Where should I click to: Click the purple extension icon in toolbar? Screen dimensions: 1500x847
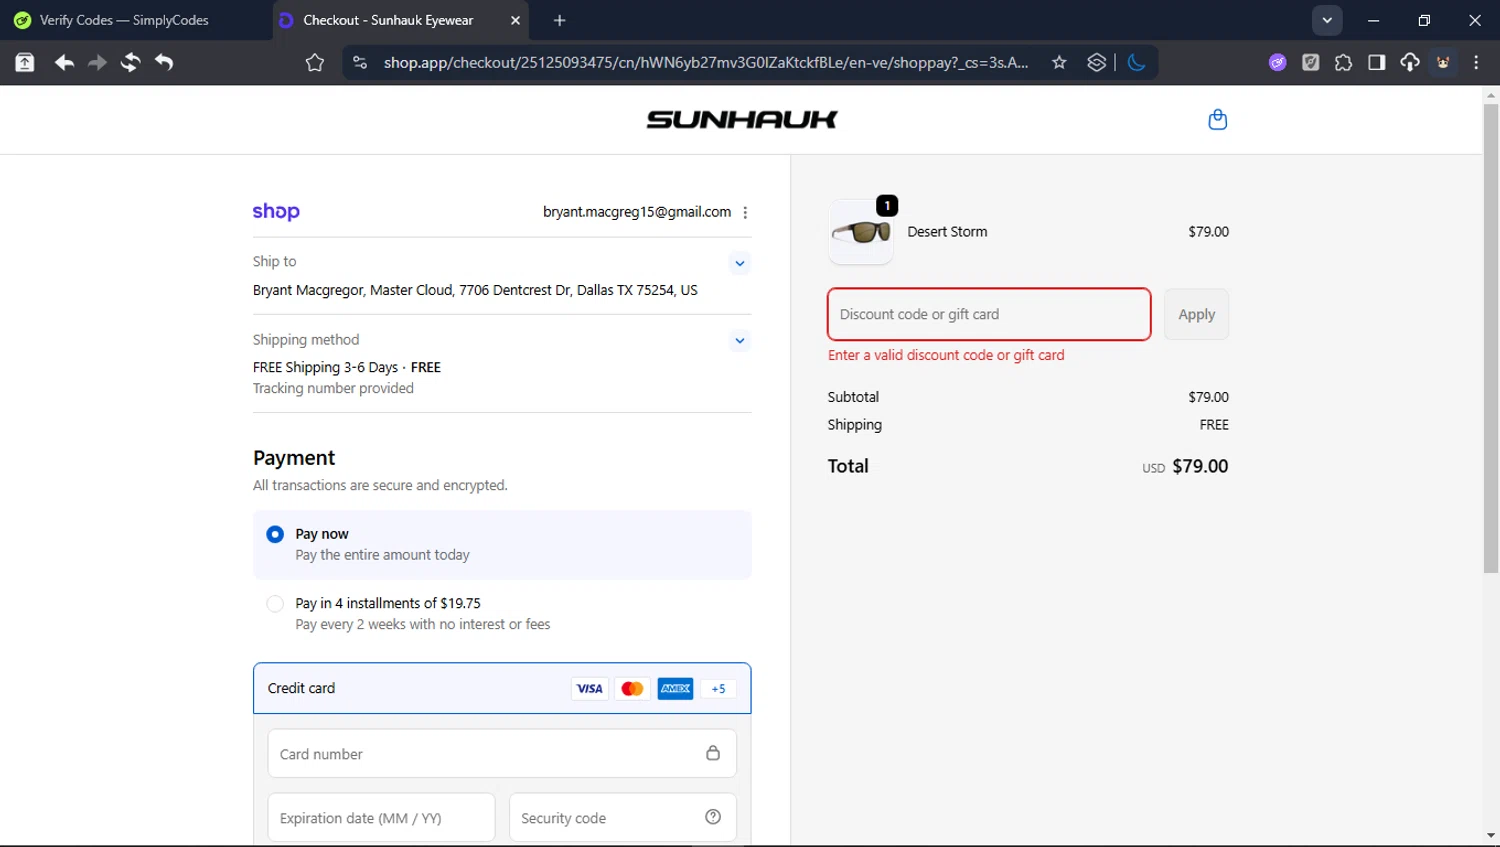[x=1277, y=62]
